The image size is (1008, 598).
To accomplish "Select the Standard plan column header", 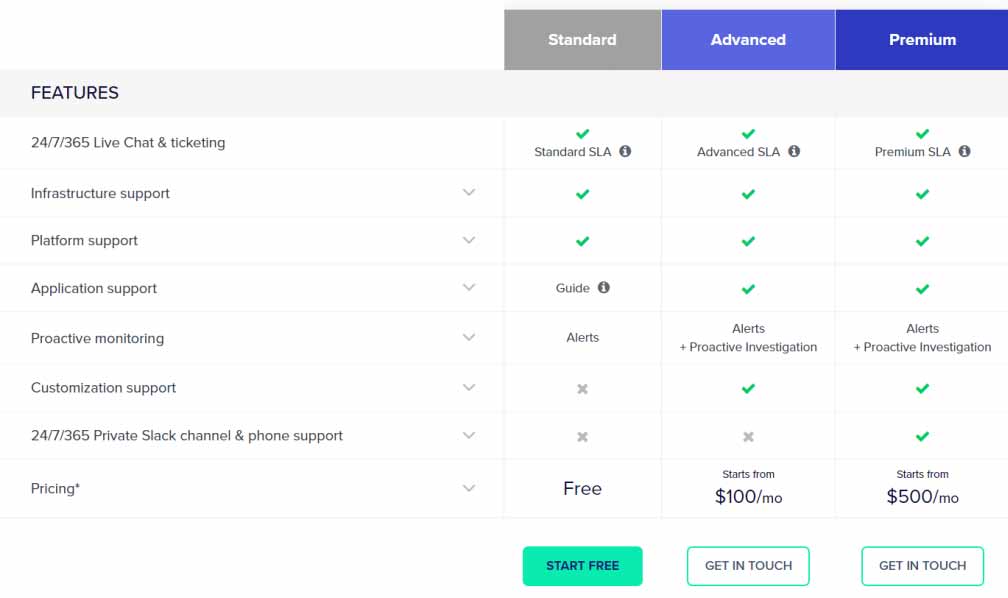I will (x=582, y=40).
